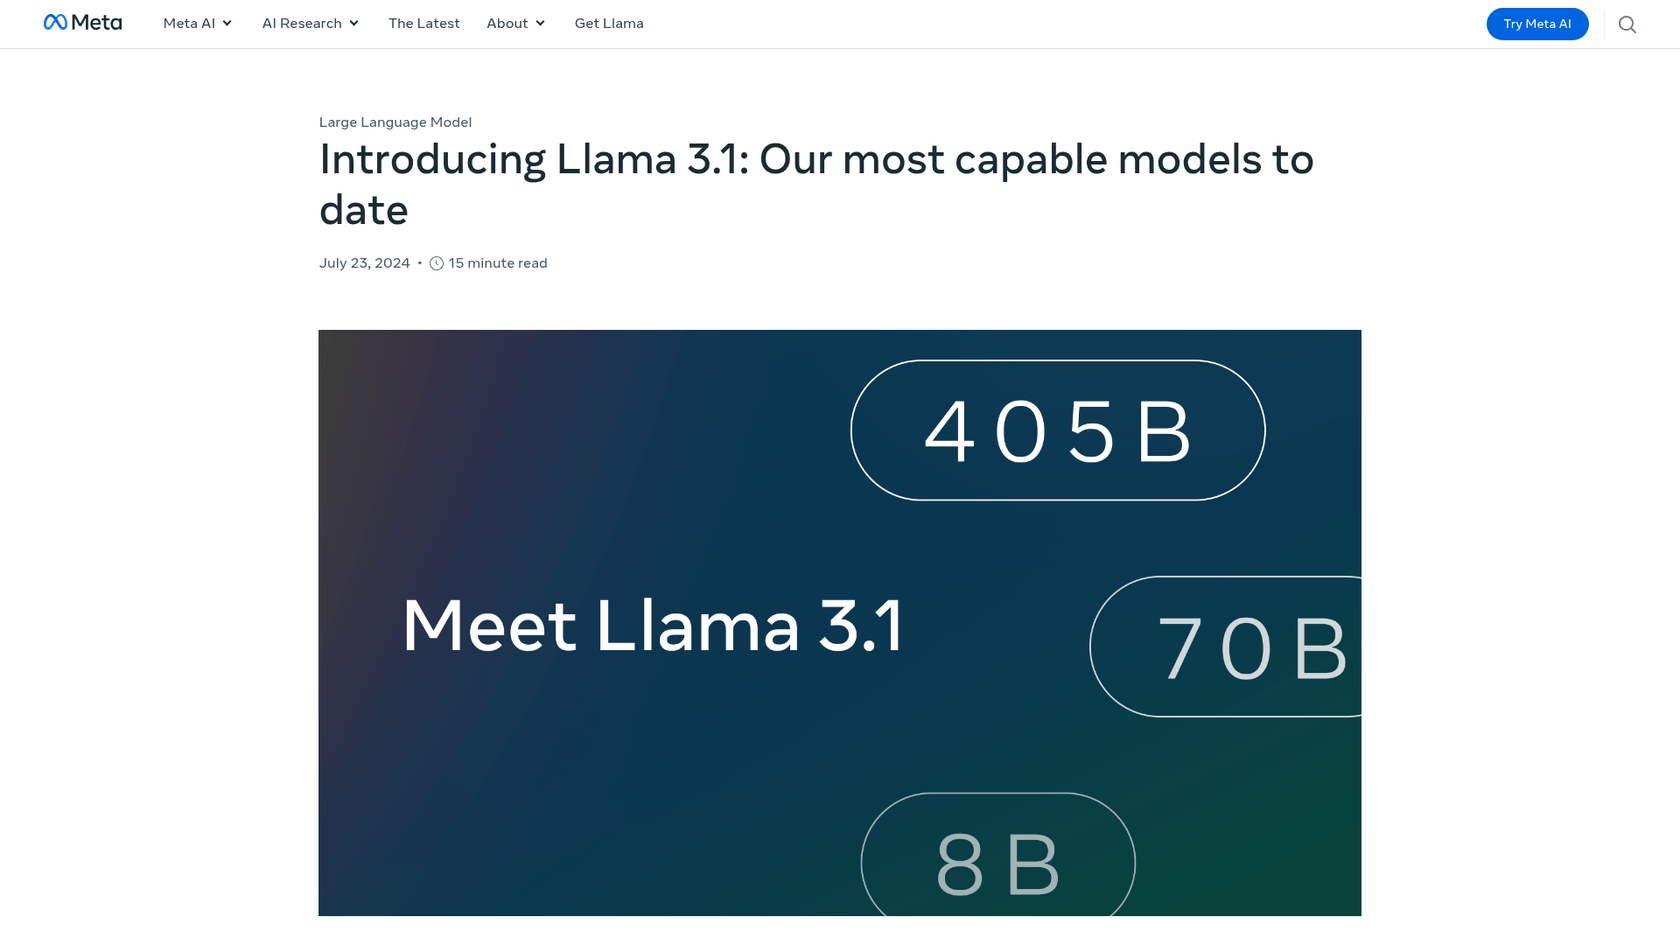Click the clock icon beside reading time
This screenshot has width=1680, height=945.
[x=435, y=263]
